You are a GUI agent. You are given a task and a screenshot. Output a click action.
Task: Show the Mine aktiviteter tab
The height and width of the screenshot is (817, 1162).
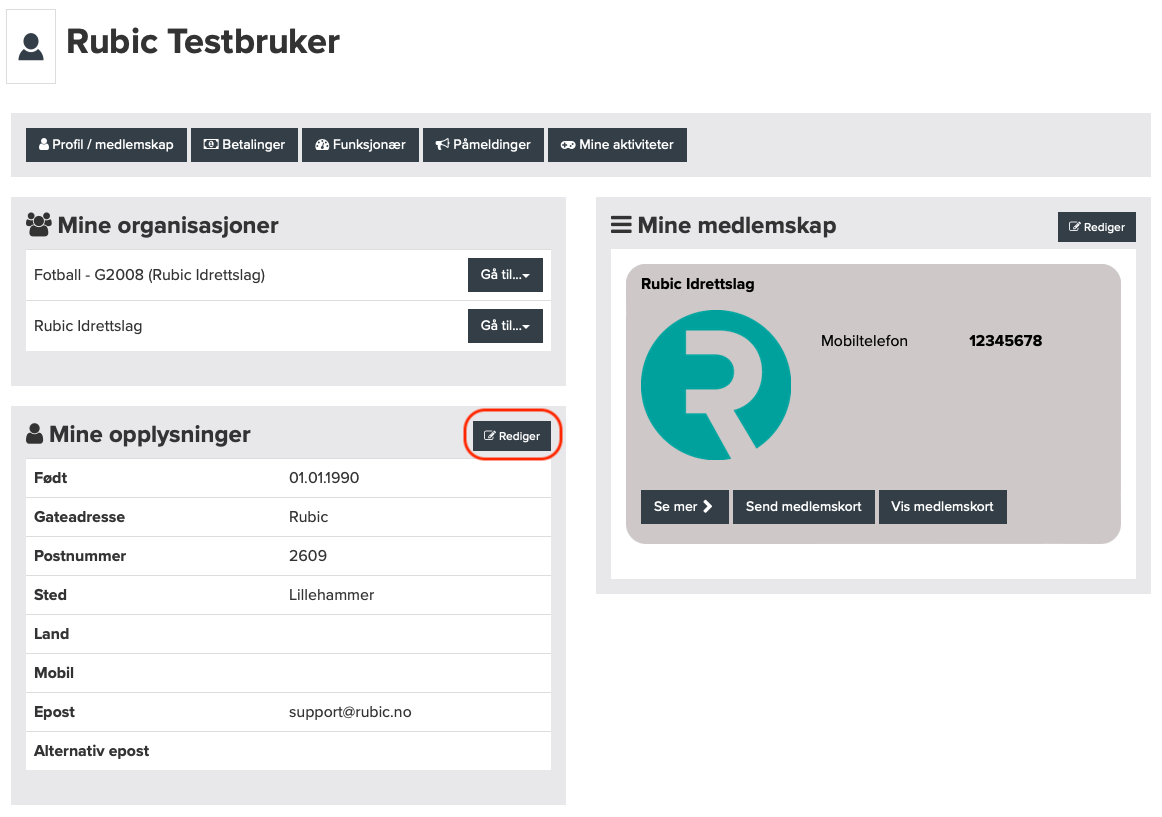point(617,145)
